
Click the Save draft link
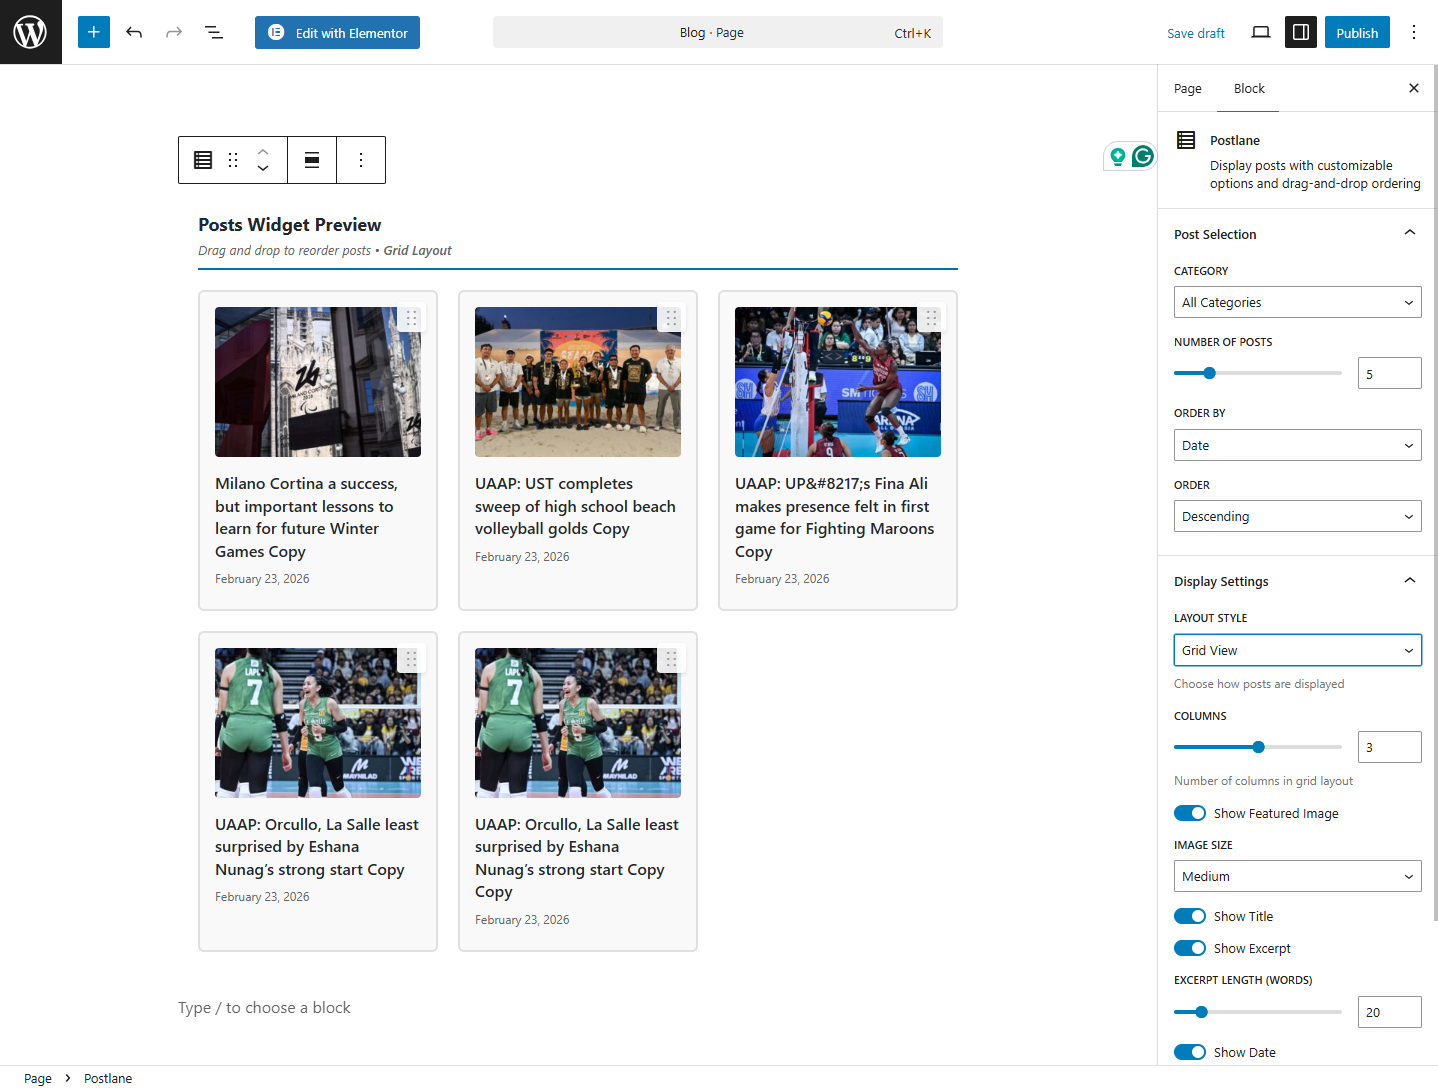pyautogui.click(x=1195, y=32)
